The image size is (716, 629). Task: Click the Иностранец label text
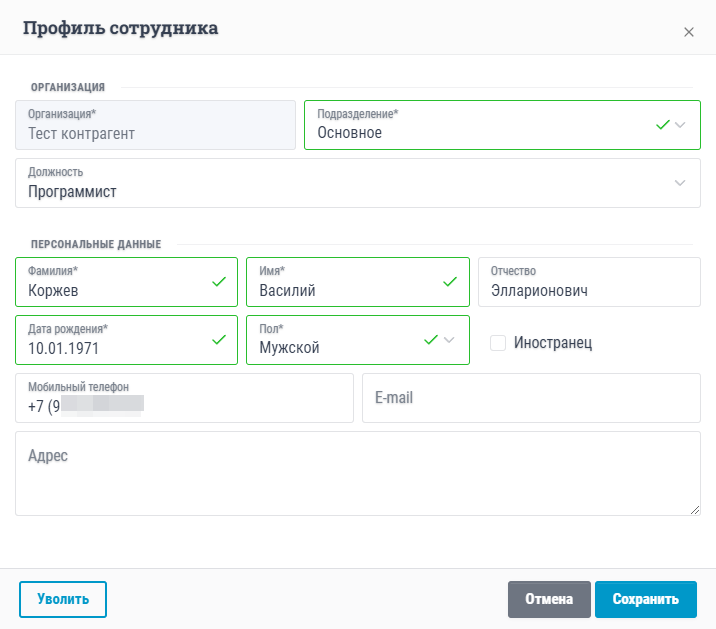click(553, 343)
